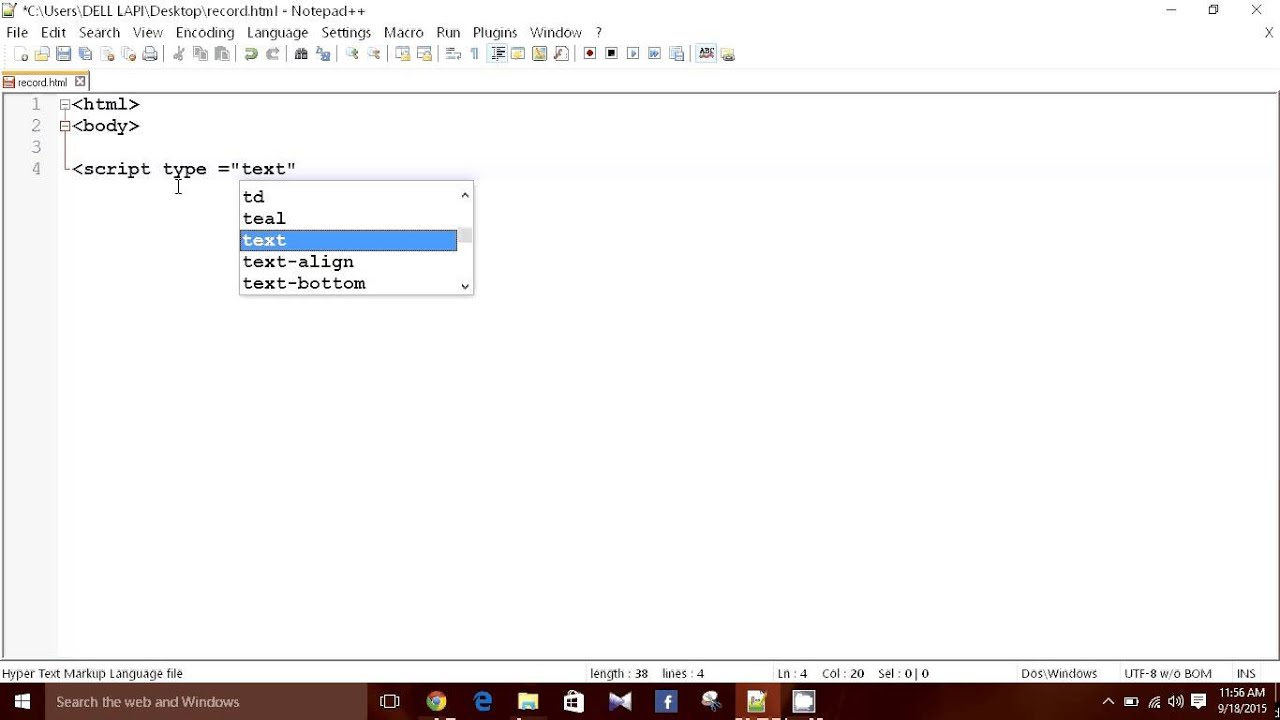The height and width of the screenshot is (720, 1280).
Task: Create a new file via toolbar
Action: 21,54
